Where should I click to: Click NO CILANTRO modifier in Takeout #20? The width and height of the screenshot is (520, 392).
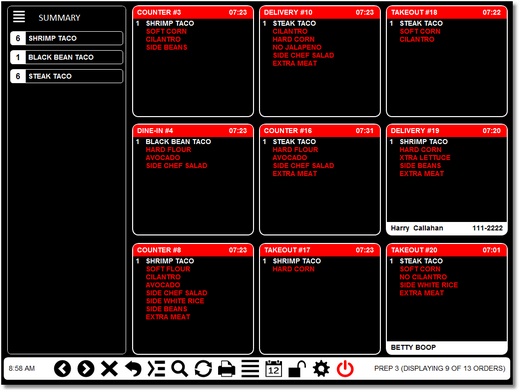click(423, 277)
